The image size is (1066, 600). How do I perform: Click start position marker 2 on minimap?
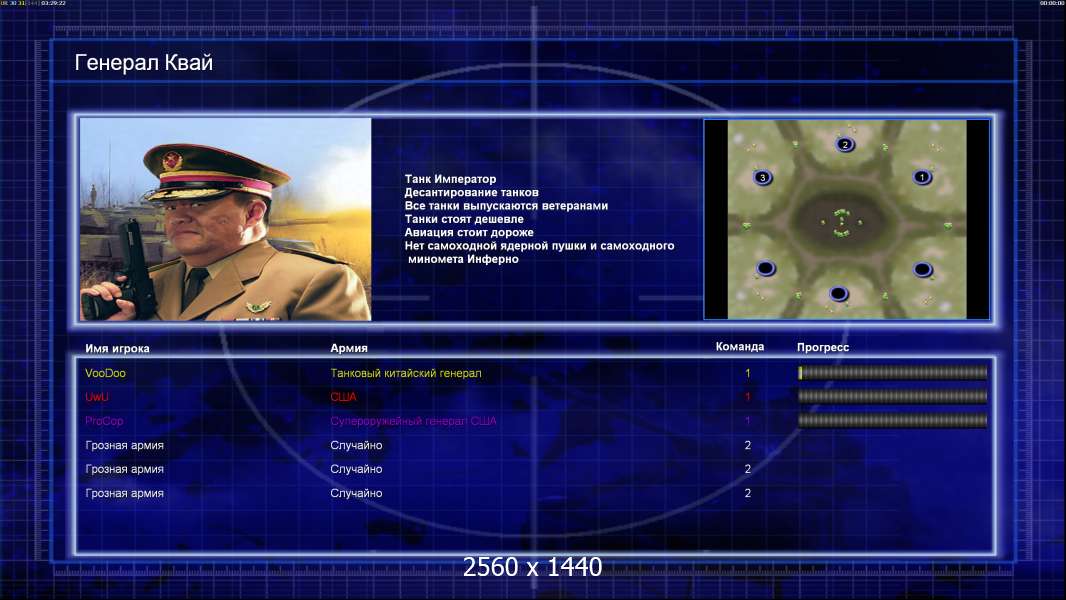click(845, 144)
